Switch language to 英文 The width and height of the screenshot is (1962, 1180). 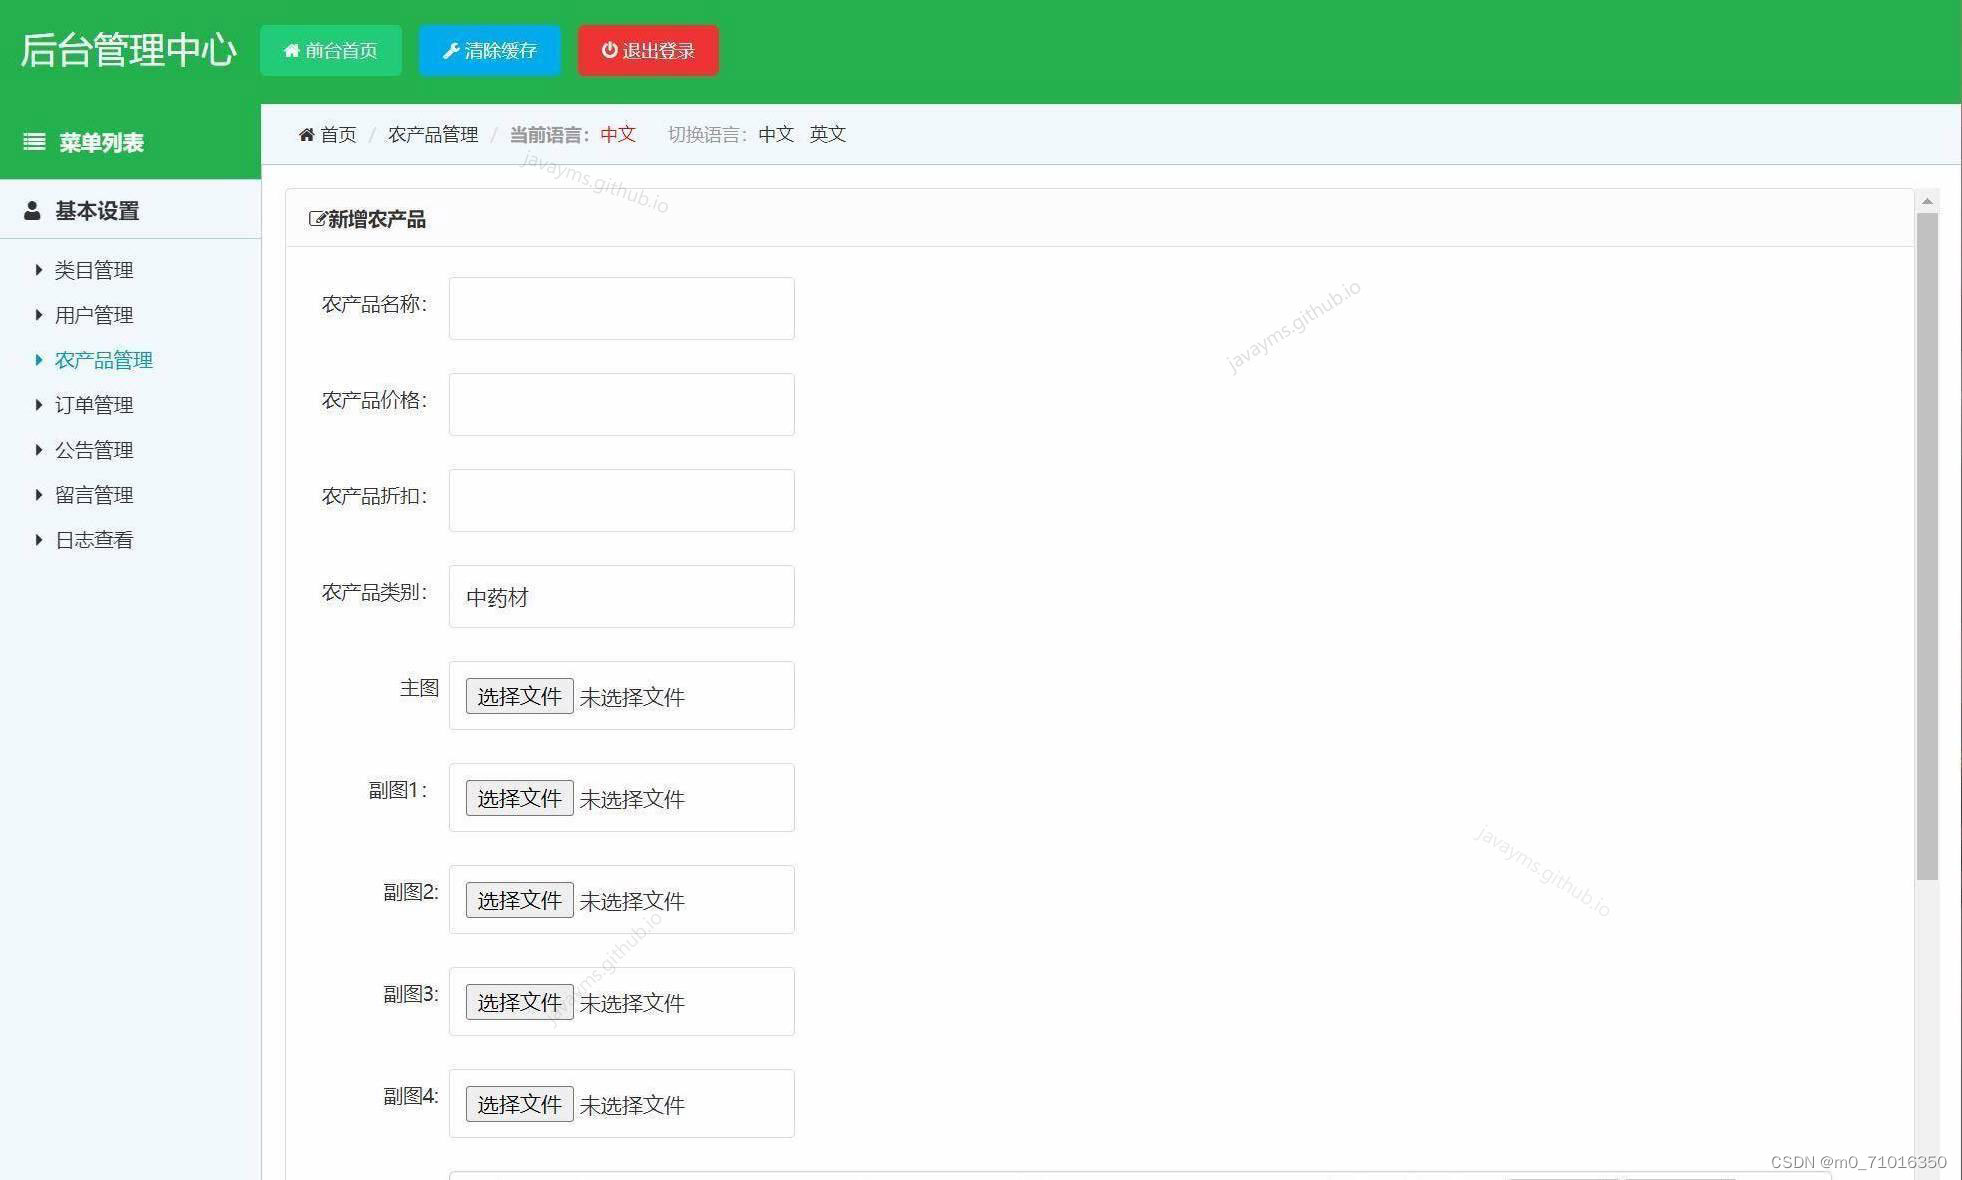point(827,134)
